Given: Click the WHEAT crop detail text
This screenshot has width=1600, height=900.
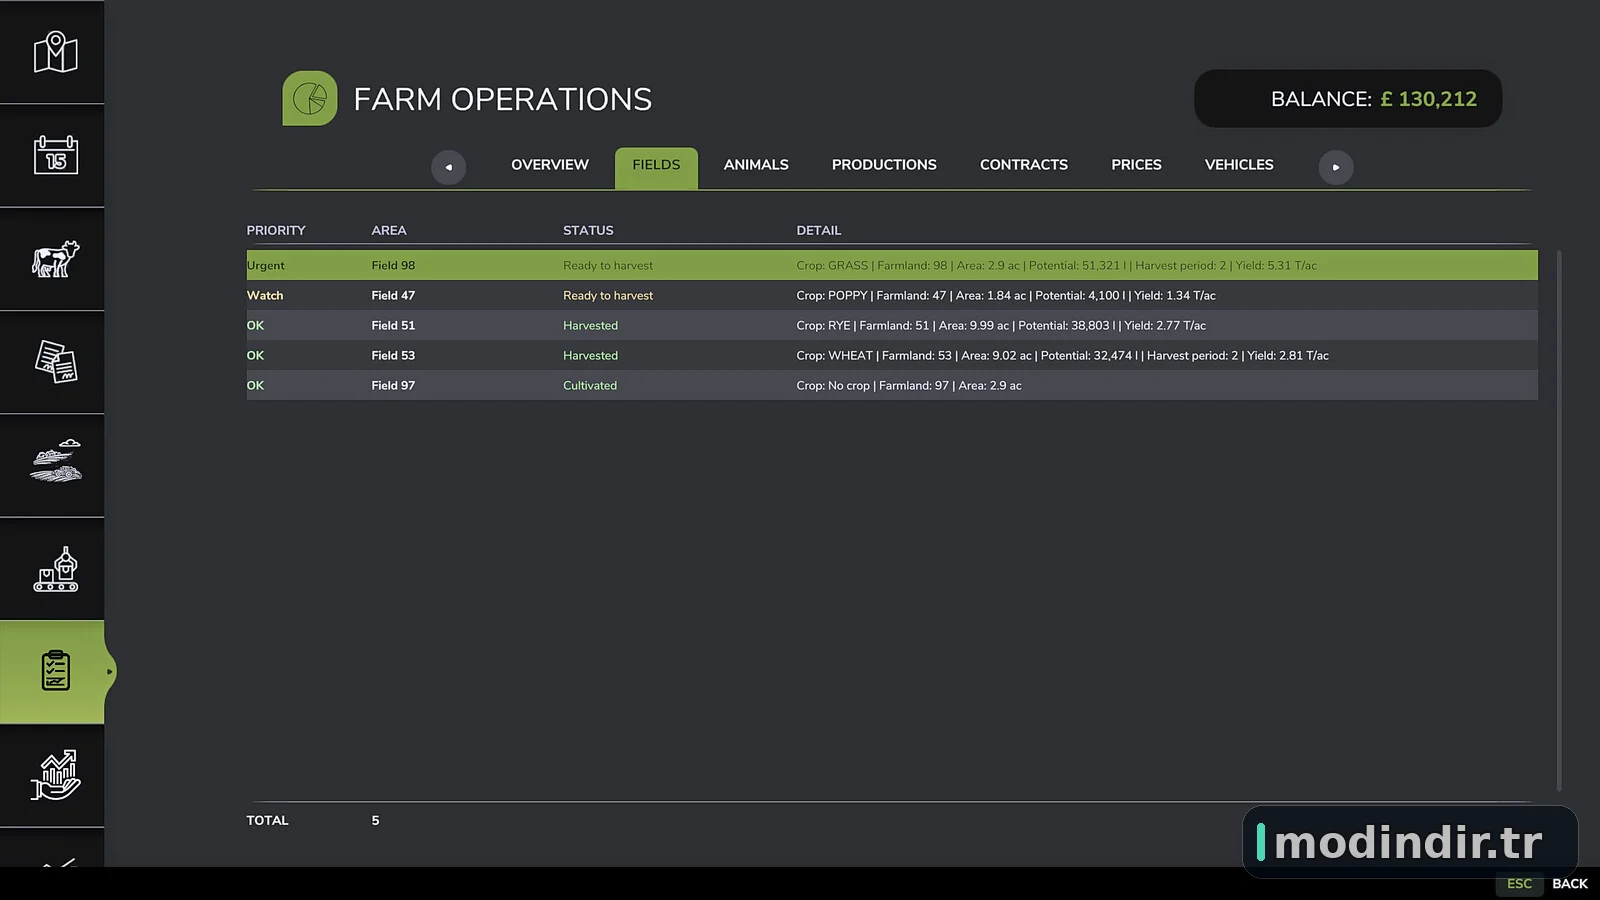Looking at the screenshot, I should tap(1063, 355).
